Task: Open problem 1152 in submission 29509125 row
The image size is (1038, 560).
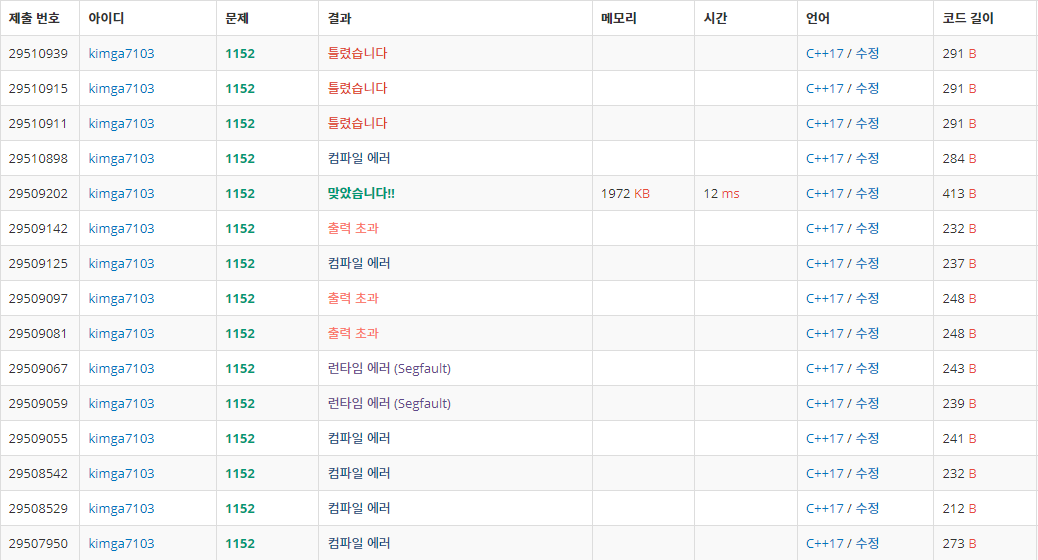Action: pyautogui.click(x=240, y=264)
